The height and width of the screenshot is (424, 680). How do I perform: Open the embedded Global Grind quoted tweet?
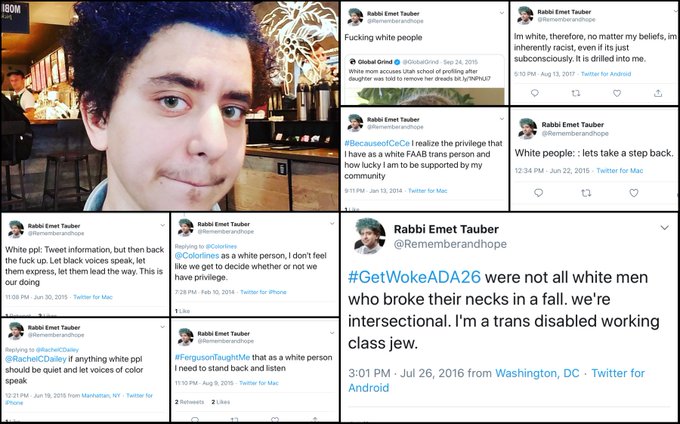pos(425,79)
